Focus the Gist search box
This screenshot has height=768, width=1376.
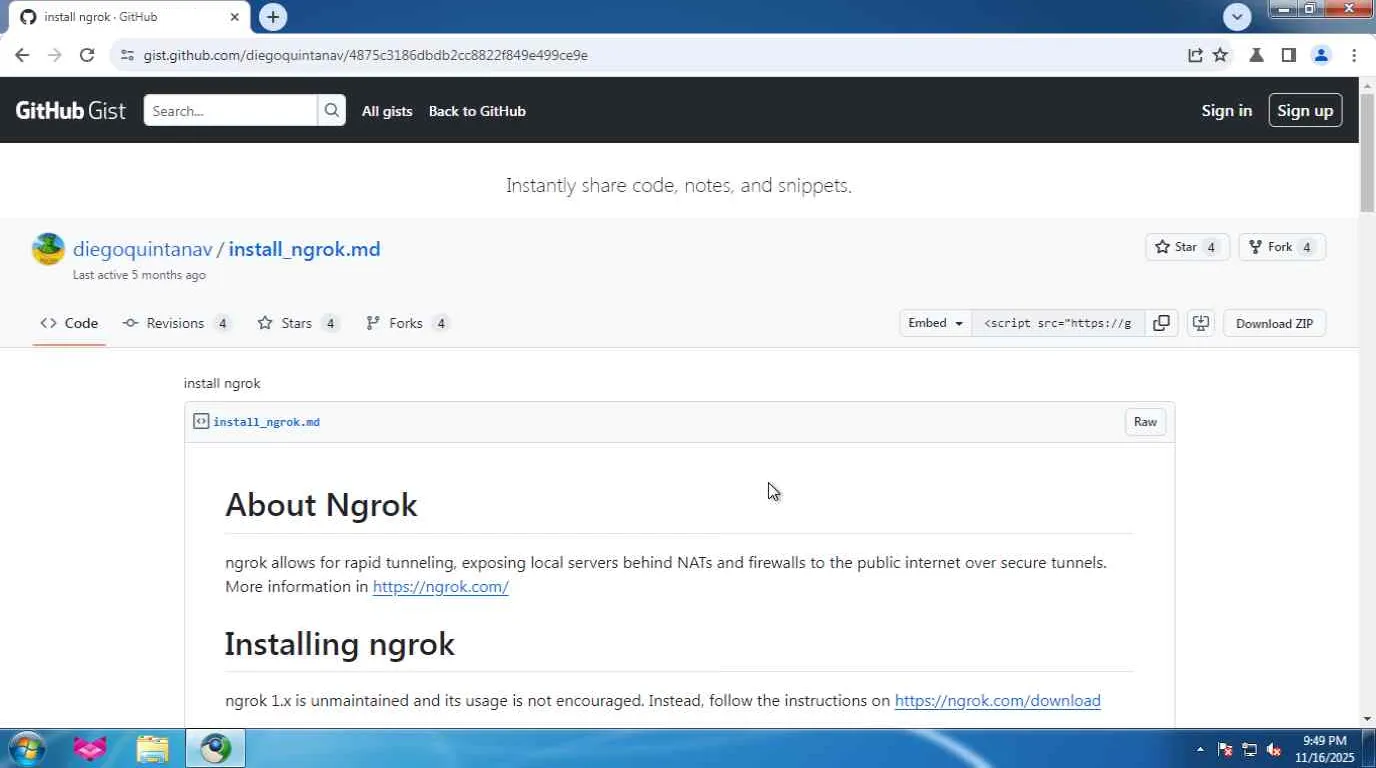point(231,111)
